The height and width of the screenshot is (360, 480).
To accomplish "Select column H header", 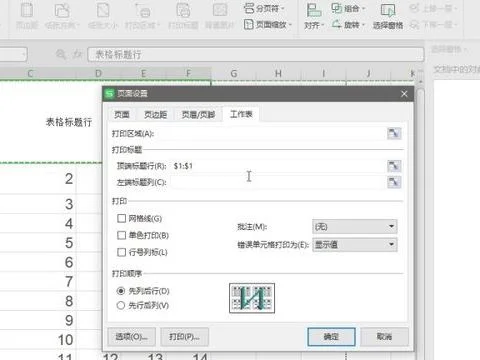I will [279, 73].
